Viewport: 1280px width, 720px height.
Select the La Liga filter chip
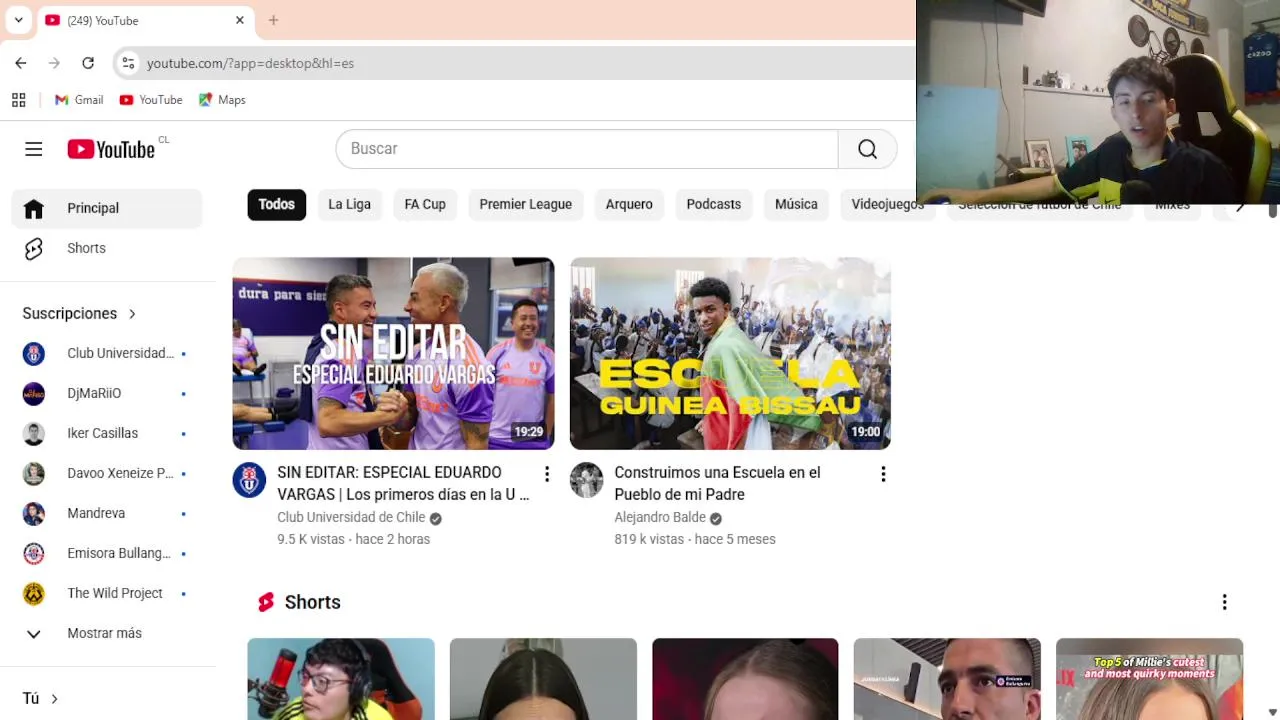[x=349, y=204]
